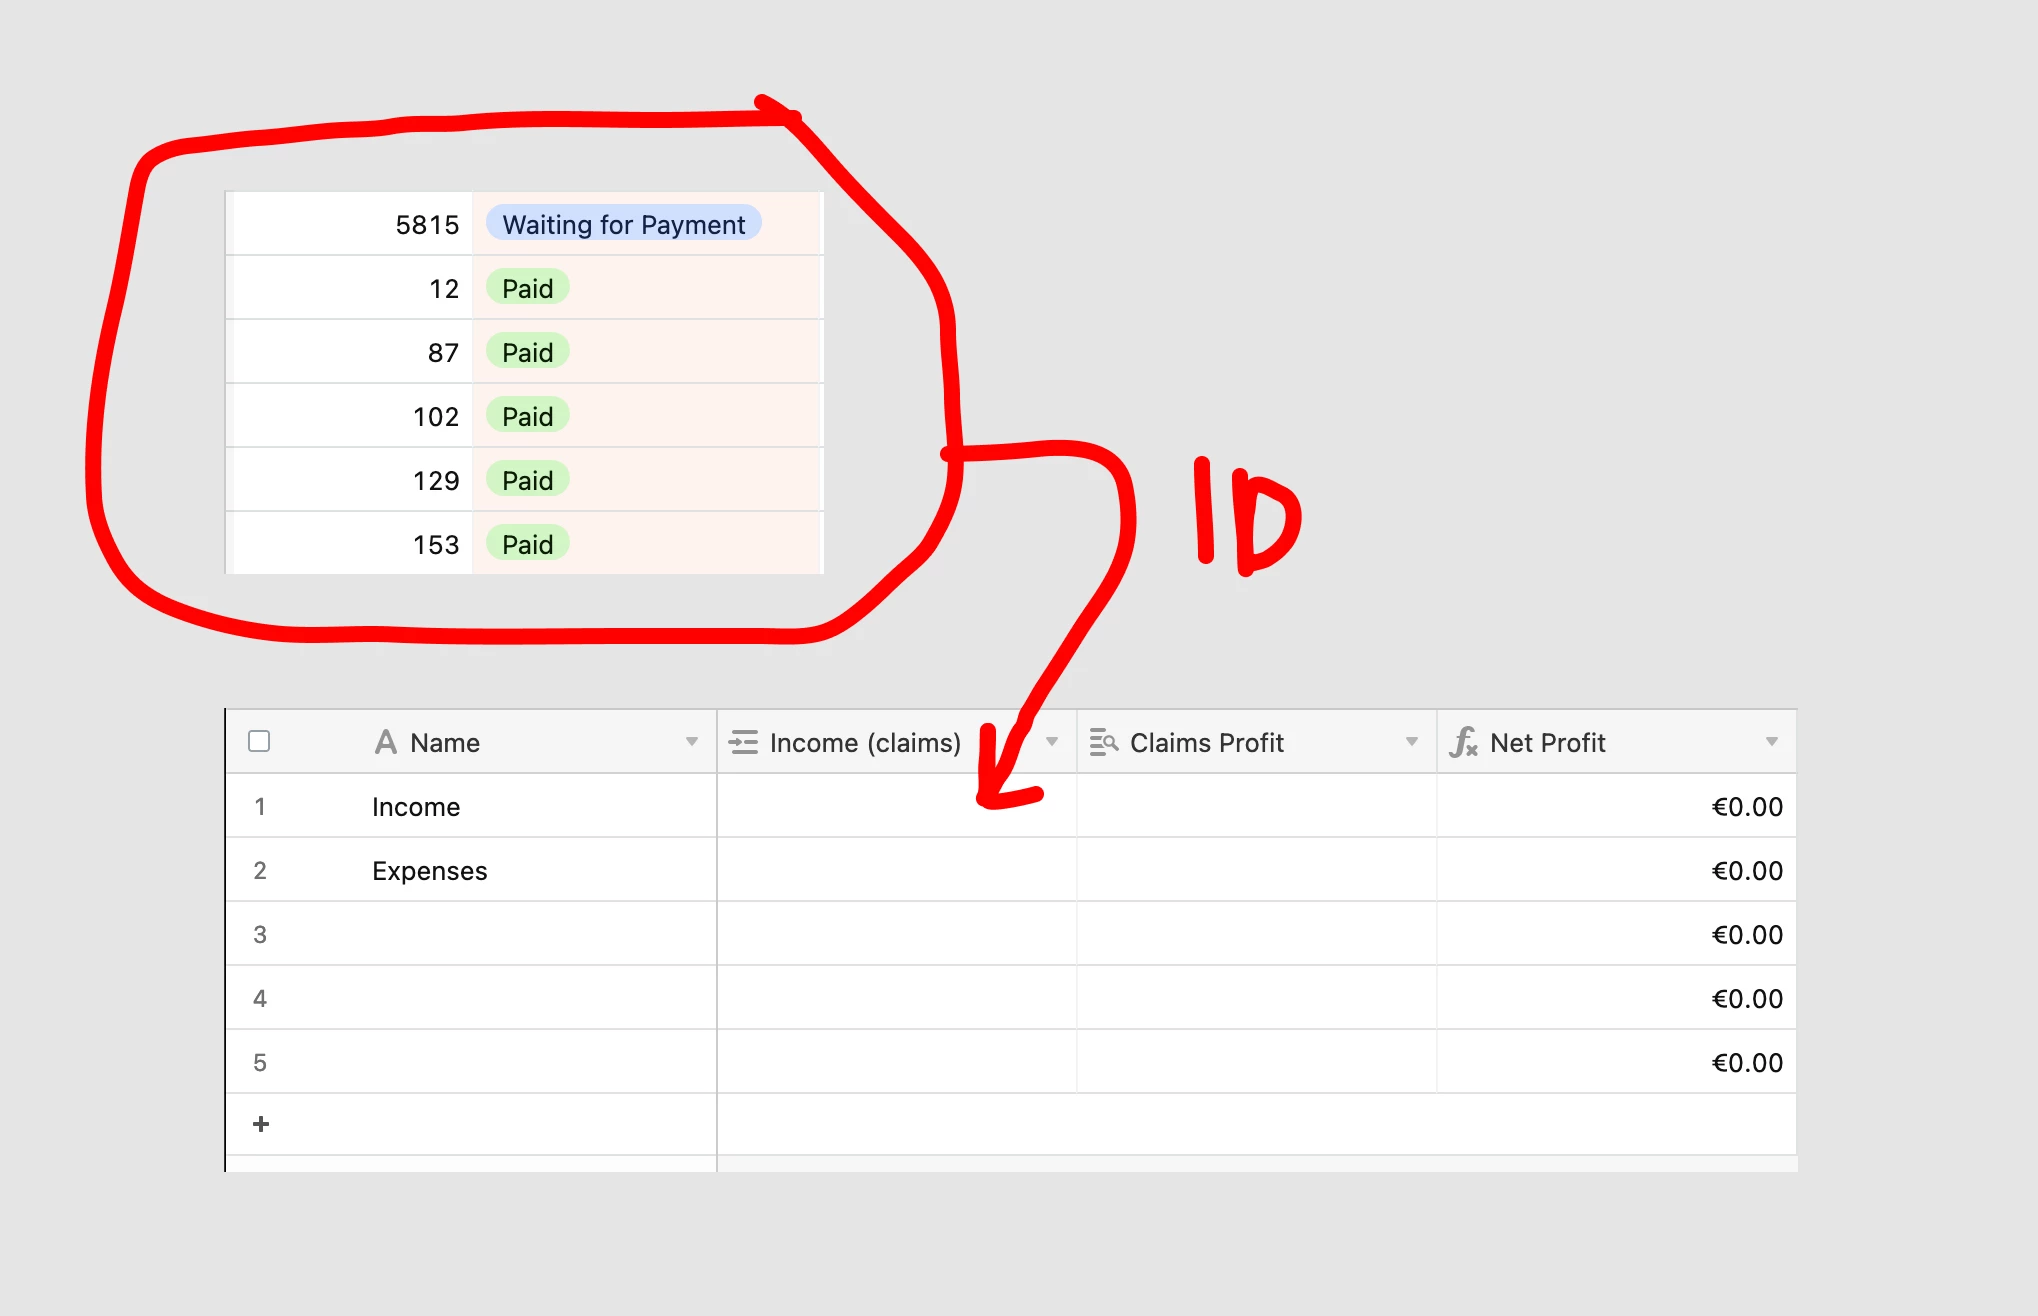
Task: Click the lookup icon beside Claims Profit
Action: click(x=1103, y=742)
